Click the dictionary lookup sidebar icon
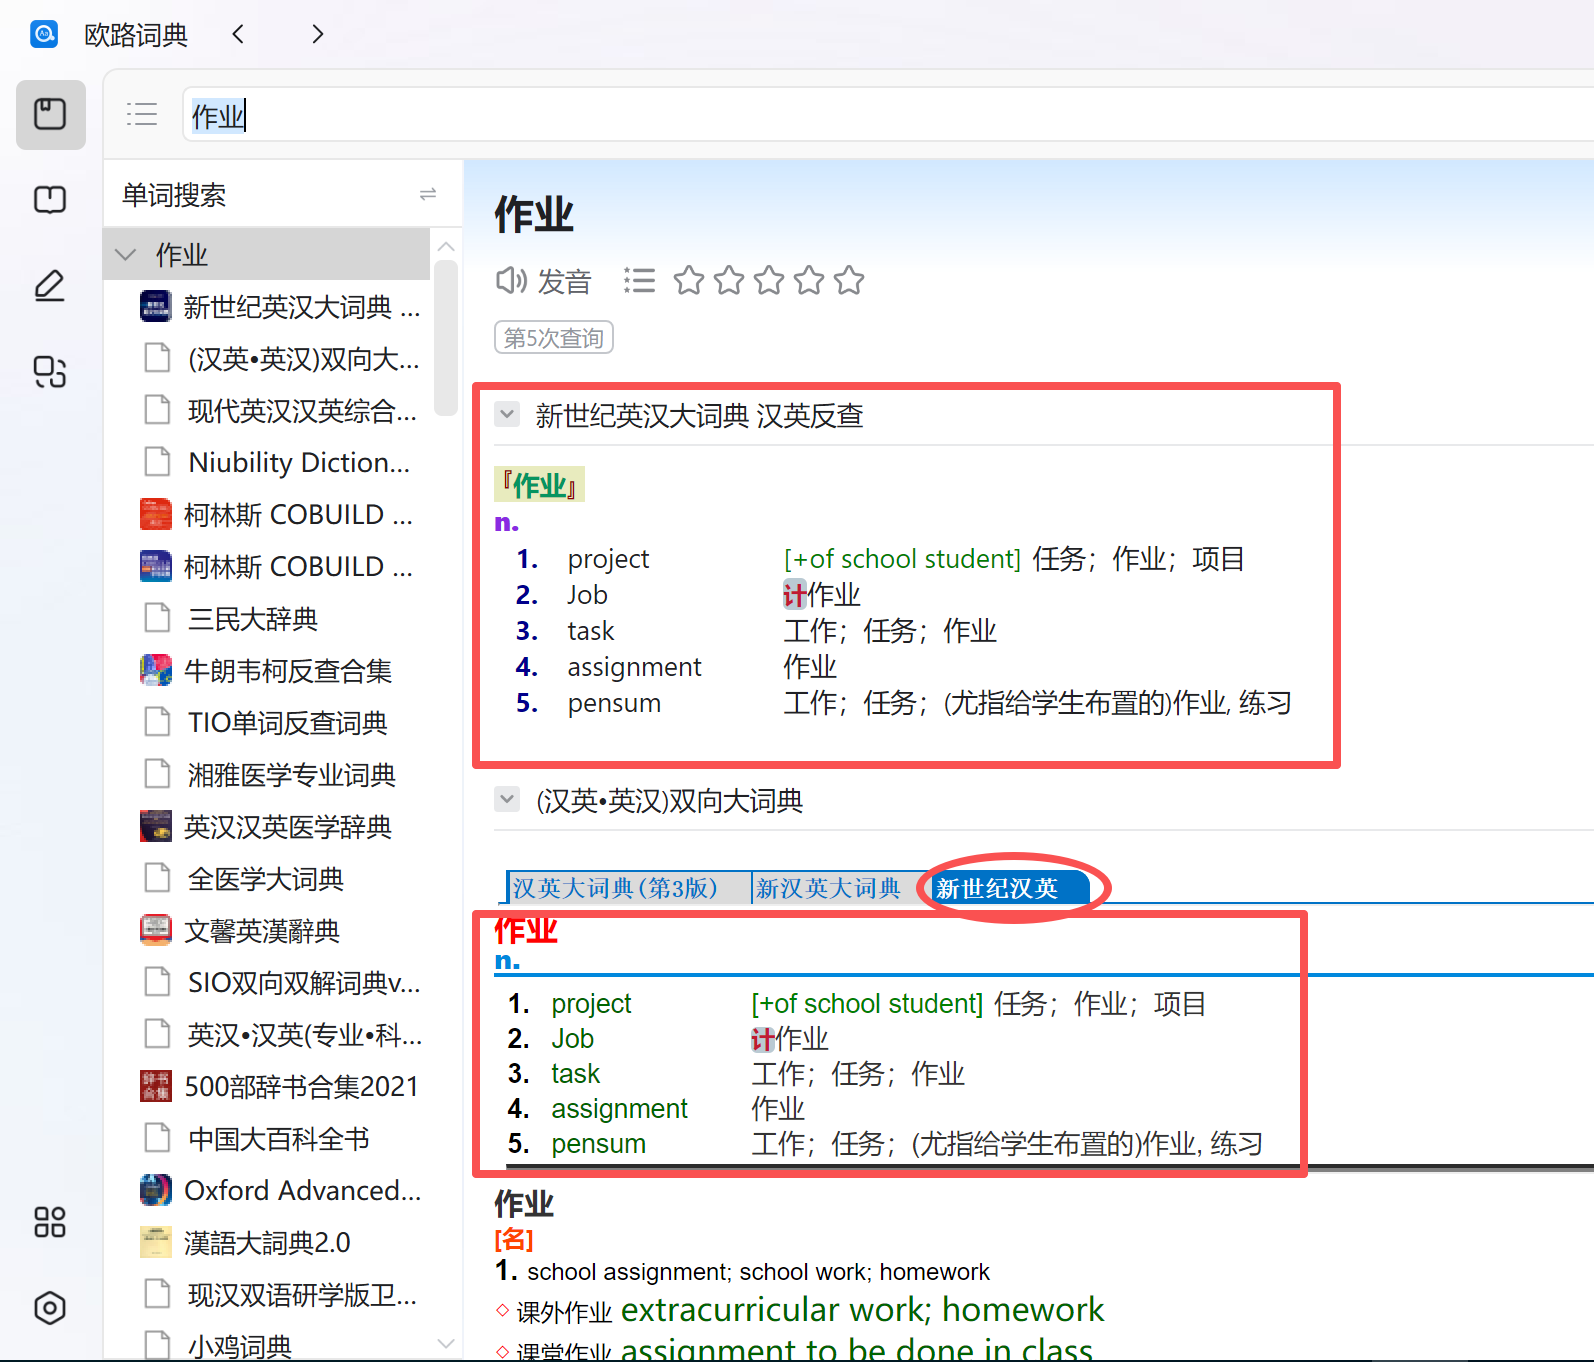 click(50, 114)
